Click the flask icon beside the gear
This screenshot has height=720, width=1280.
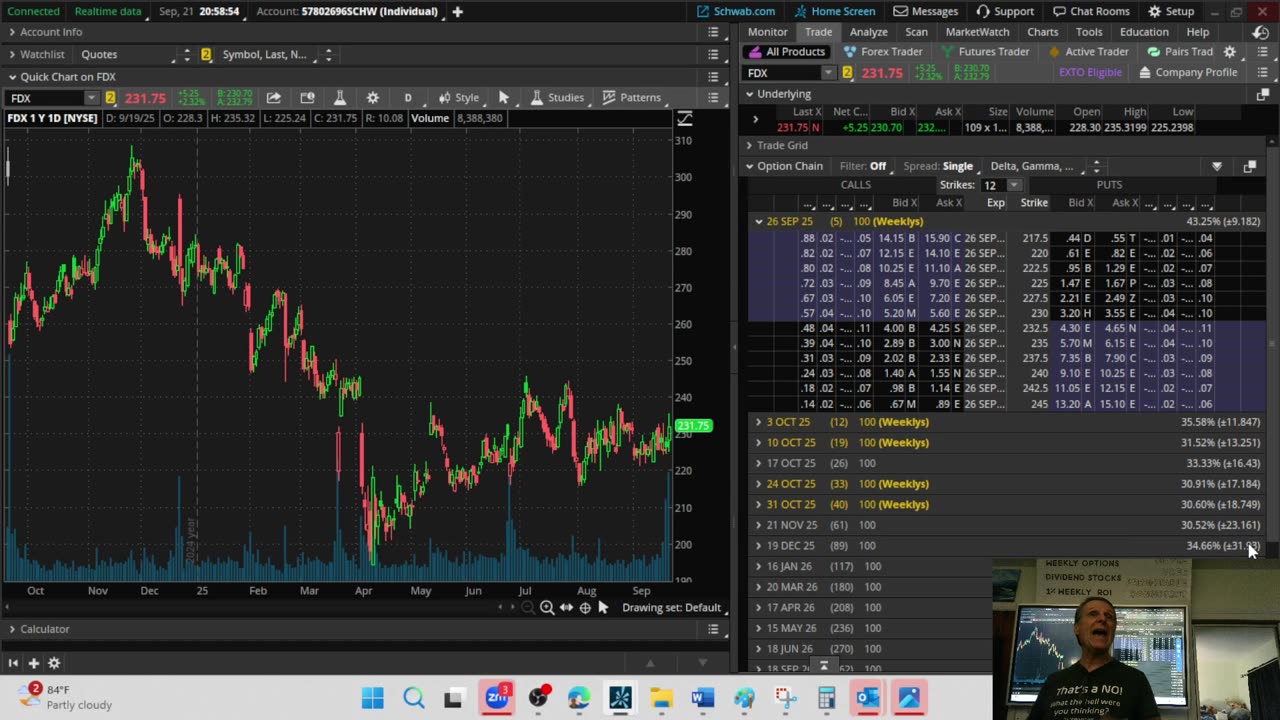click(340, 98)
